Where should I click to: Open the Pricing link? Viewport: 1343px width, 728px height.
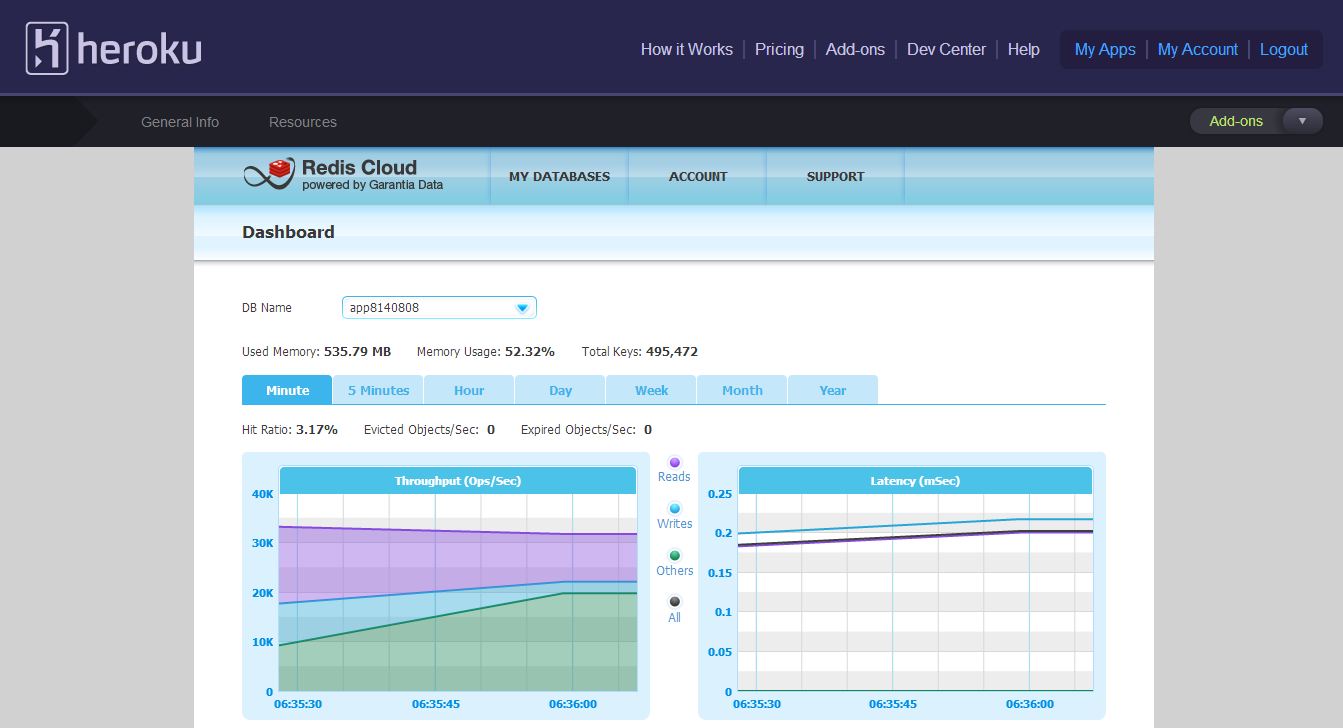(779, 49)
